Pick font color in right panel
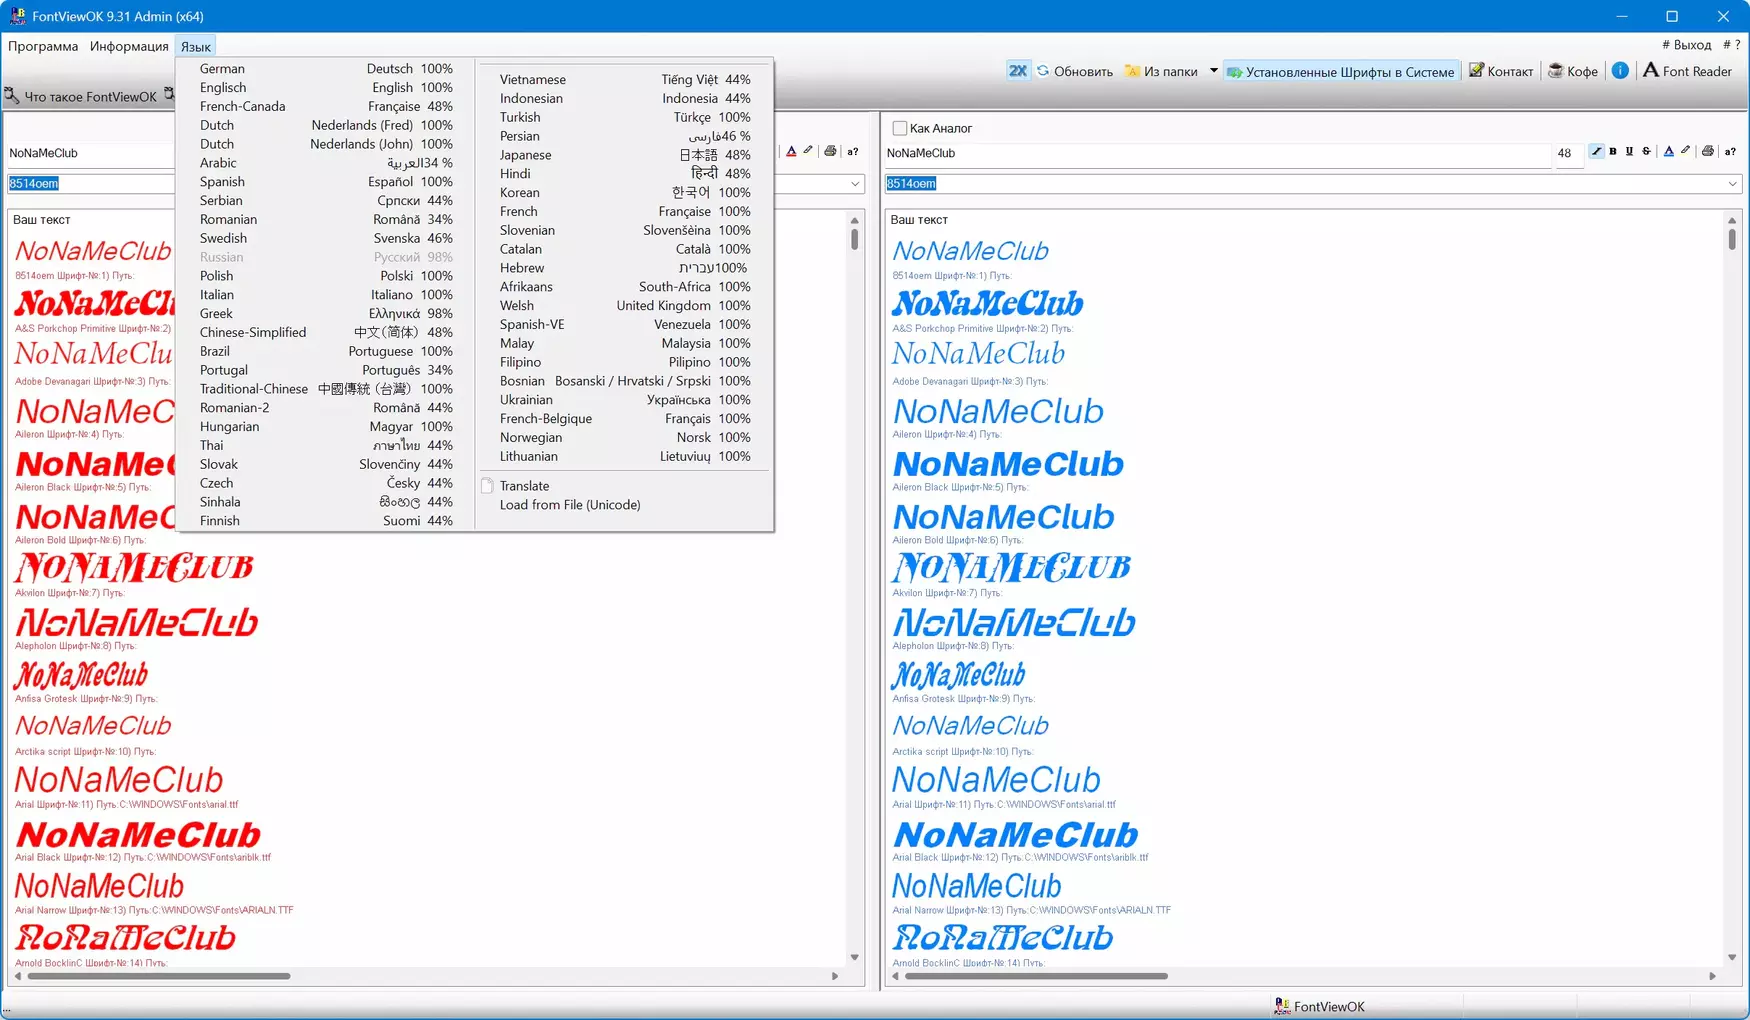Image resolution: width=1750 pixels, height=1020 pixels. 1668,152
